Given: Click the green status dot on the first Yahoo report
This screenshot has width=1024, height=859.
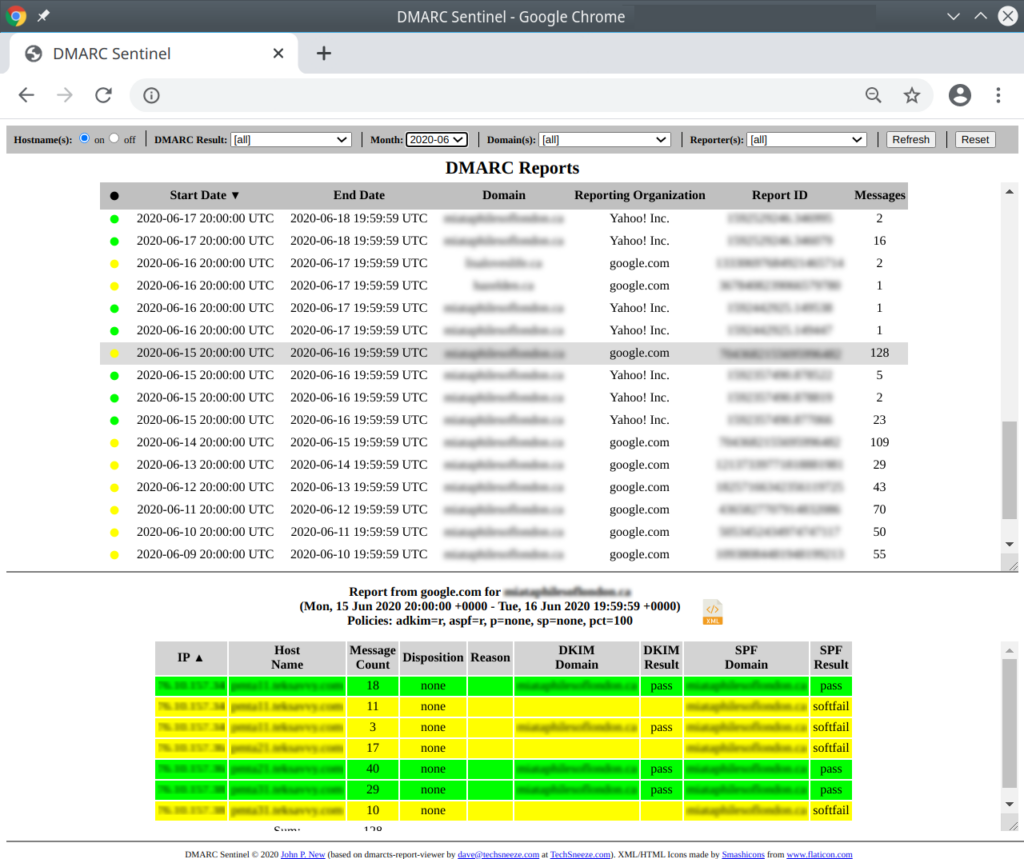Looking at the screenshot, I should click(116, 218).
